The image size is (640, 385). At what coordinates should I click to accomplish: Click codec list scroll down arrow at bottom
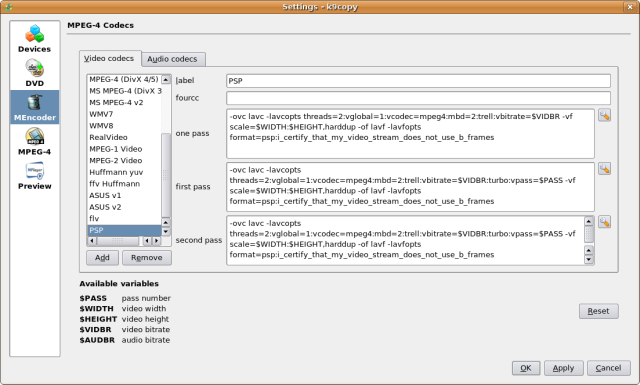tap(166, 231)
